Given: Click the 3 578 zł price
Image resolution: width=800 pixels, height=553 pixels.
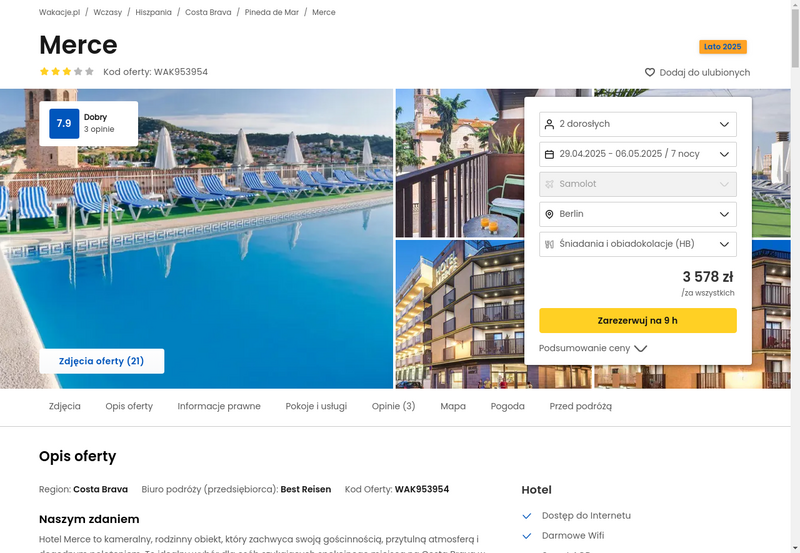Looking at the screenshot, I should 708,277.
